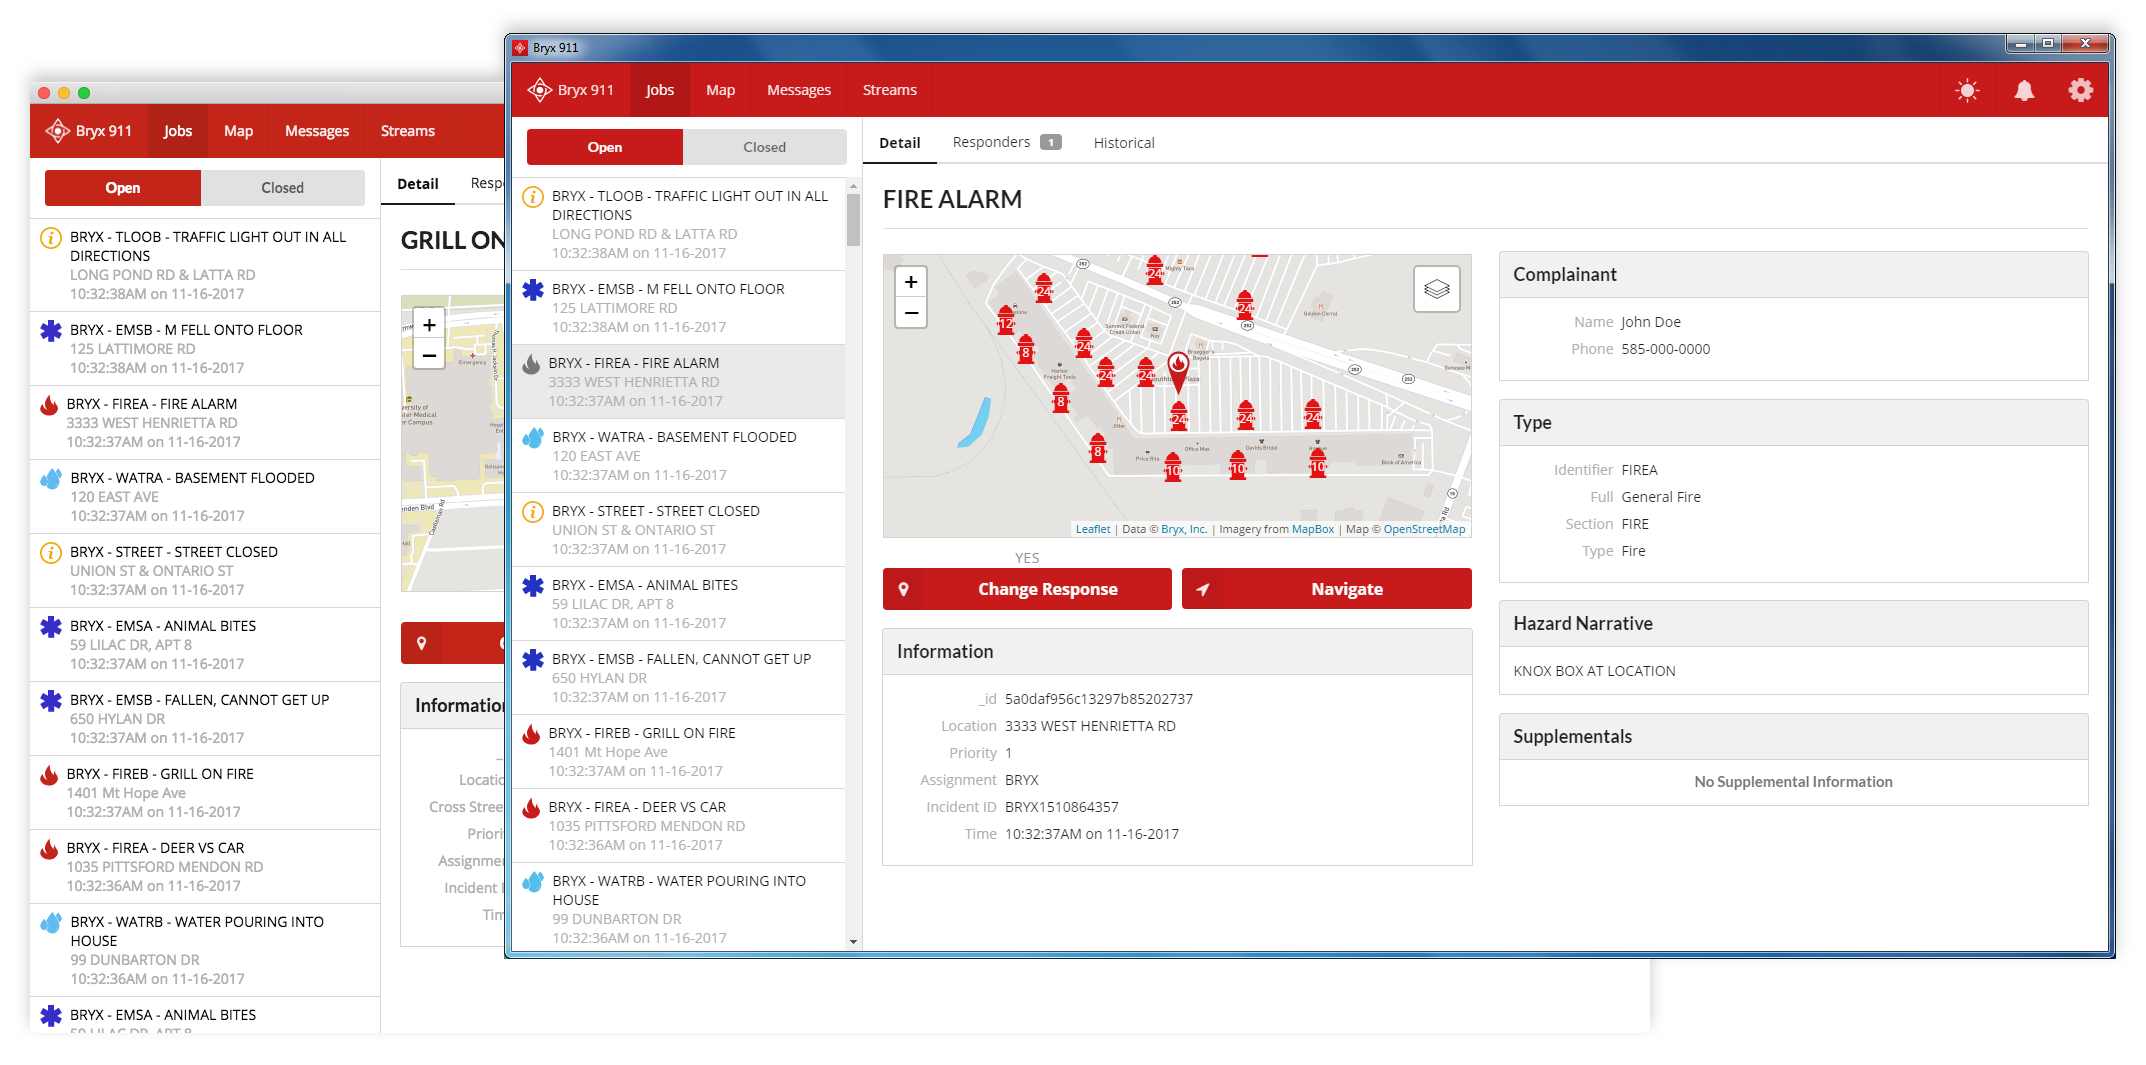Toggle Closed jobs in the back window
Image resolution: width=2146 pixels, height=1065 pixels.
pos(282,188)
